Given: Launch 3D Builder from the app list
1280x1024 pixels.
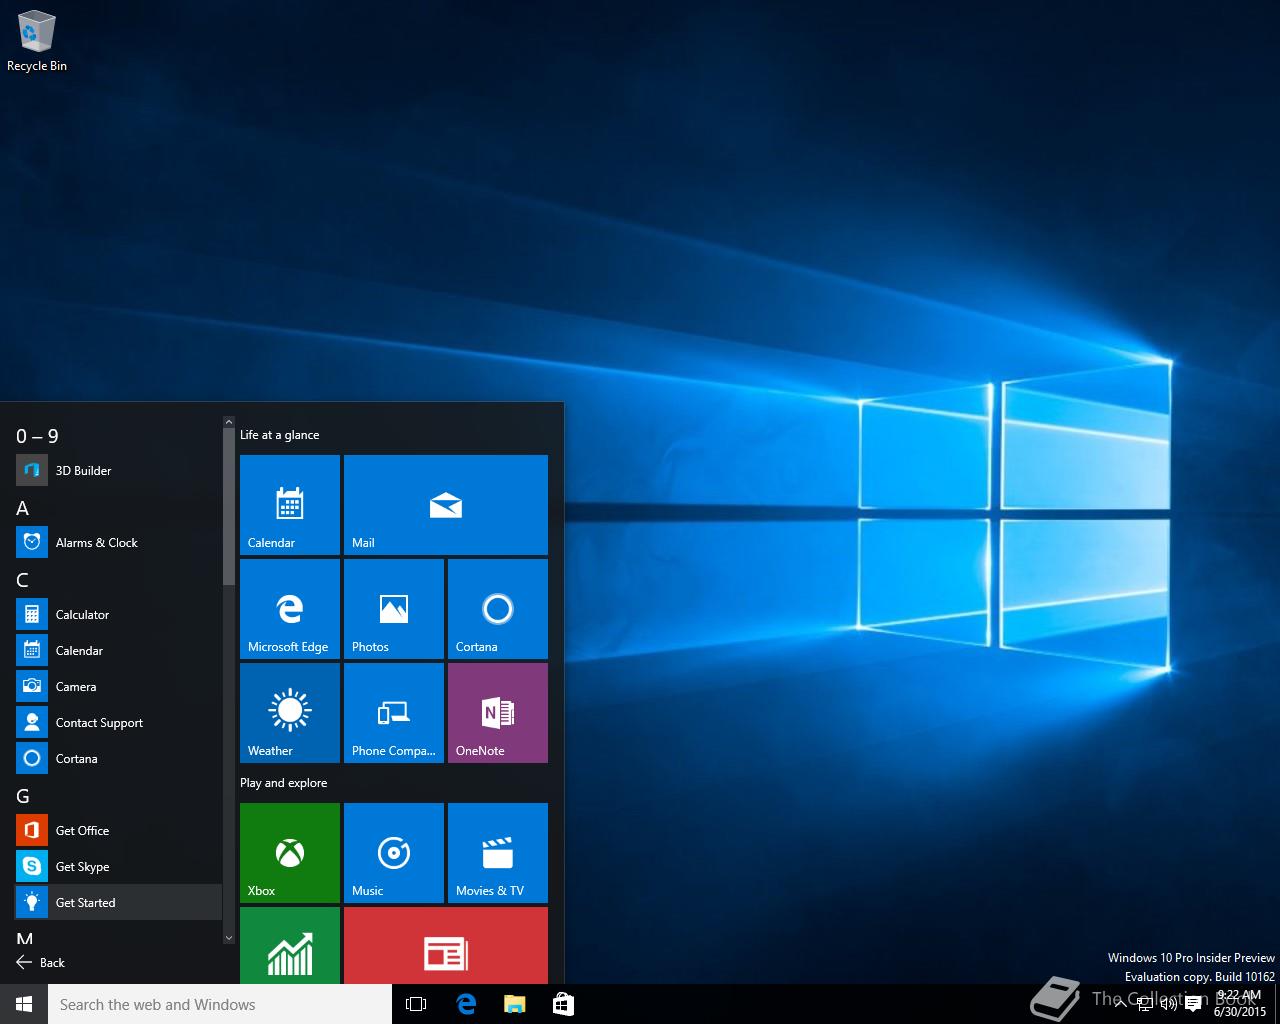Looking at the screenshot, I should 118,470.
